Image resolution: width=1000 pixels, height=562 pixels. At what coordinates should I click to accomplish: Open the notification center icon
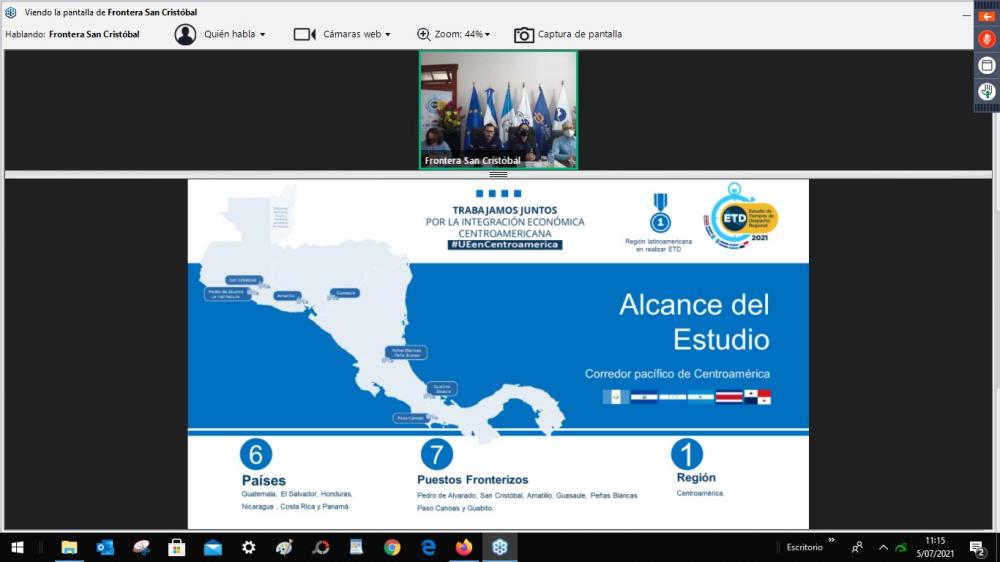click(977, 548)
